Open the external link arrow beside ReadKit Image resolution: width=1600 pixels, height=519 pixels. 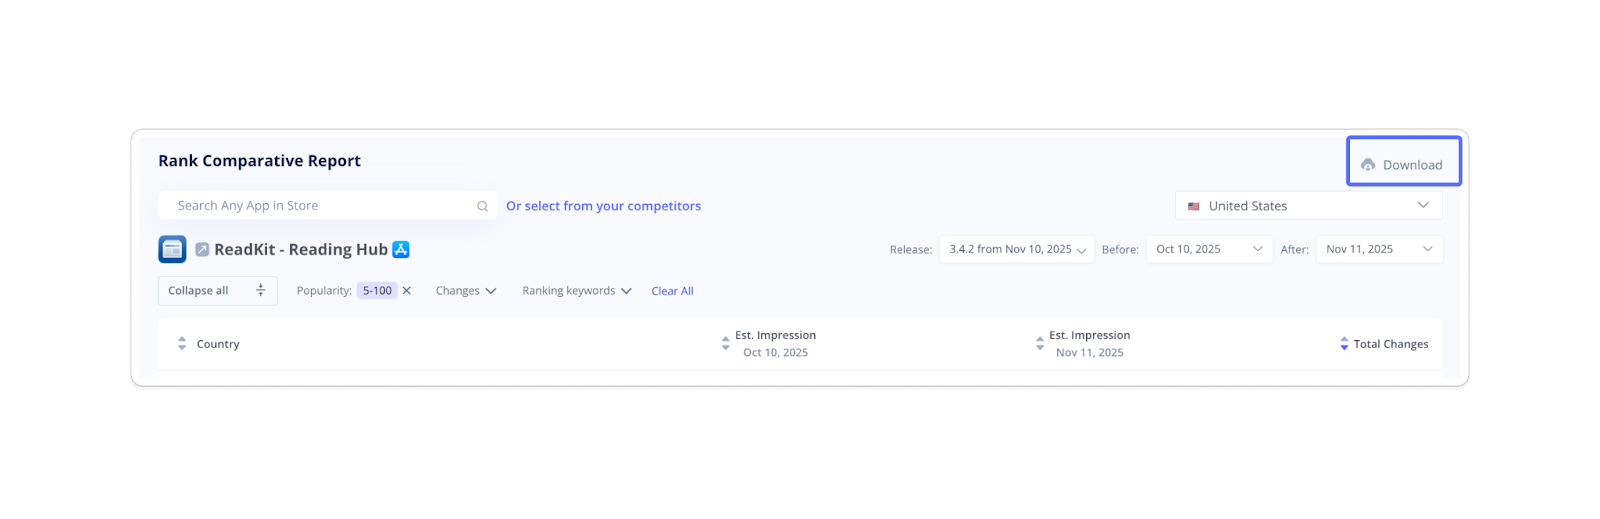pos(202,249)
